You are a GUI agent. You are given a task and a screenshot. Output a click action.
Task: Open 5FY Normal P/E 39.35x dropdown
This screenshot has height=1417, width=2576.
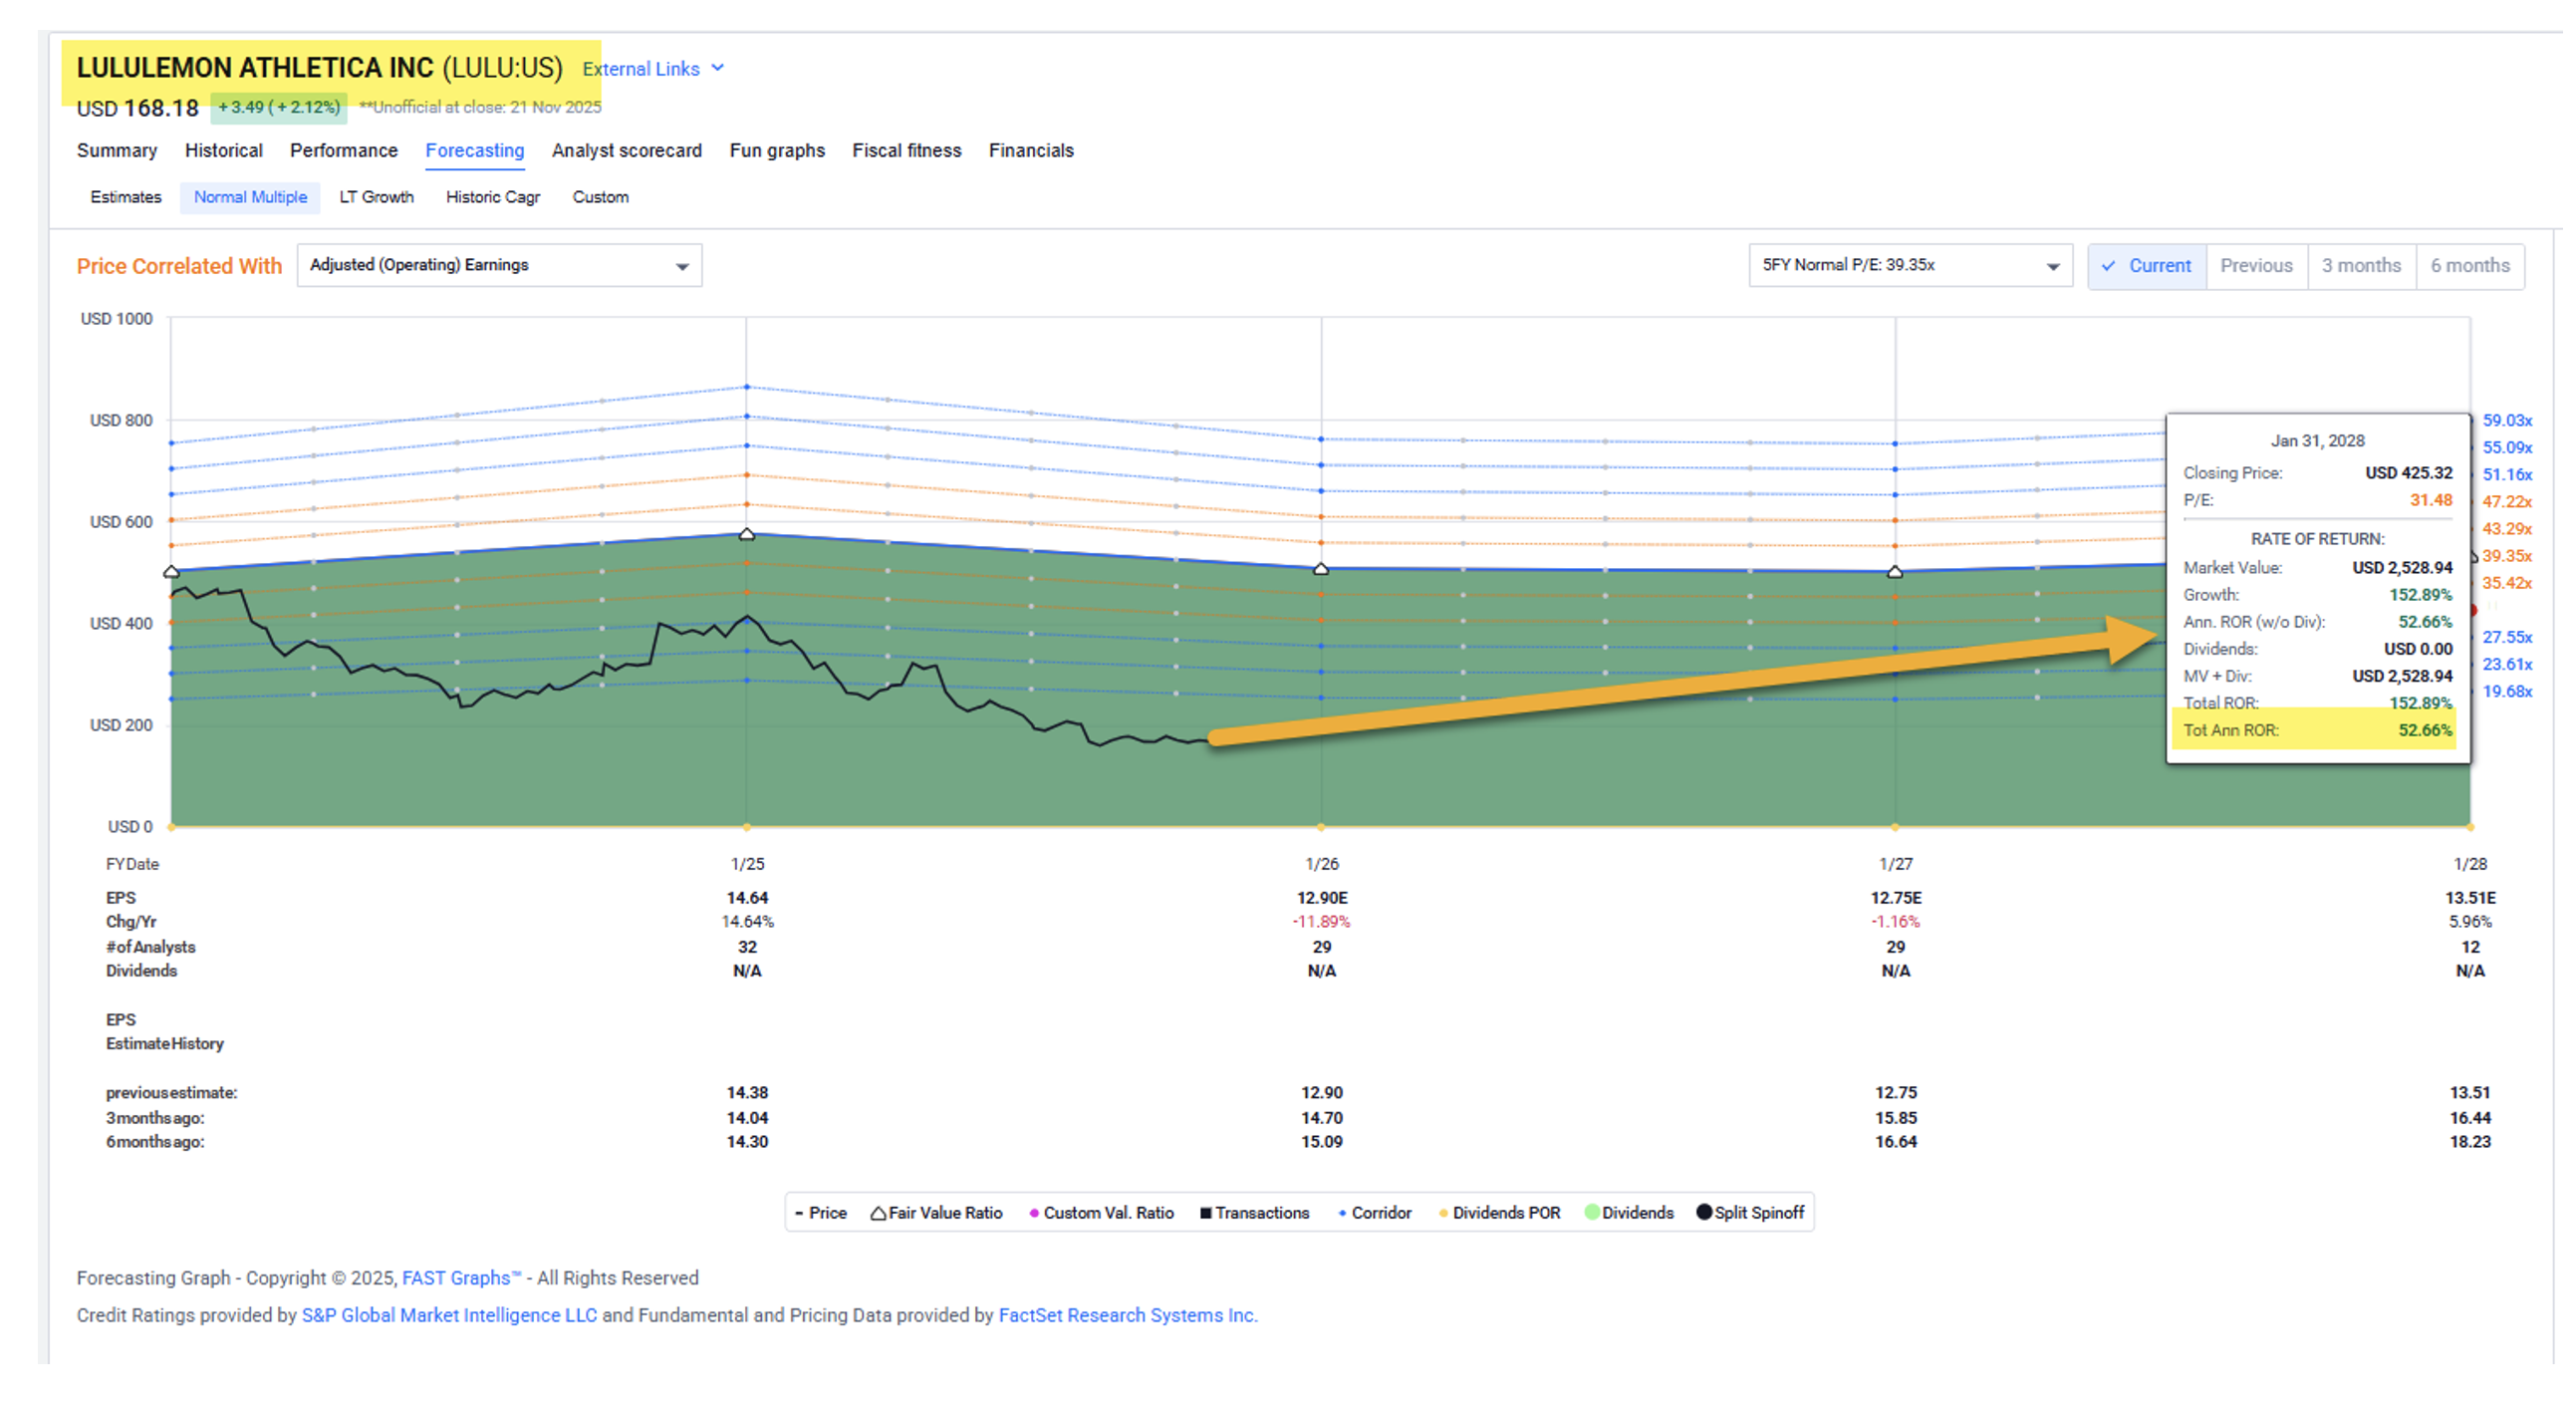pos(1909,265)
